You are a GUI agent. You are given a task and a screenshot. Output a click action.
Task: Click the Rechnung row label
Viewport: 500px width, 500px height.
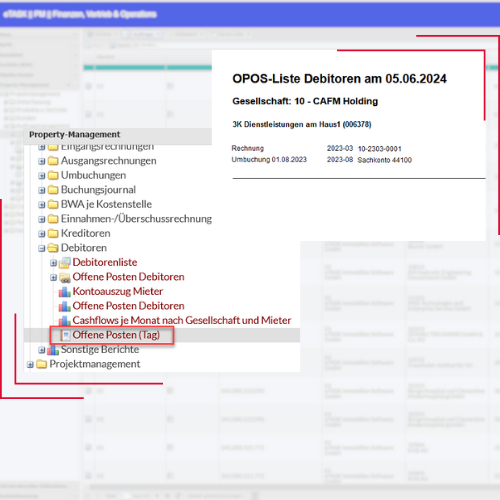[248, 148]
